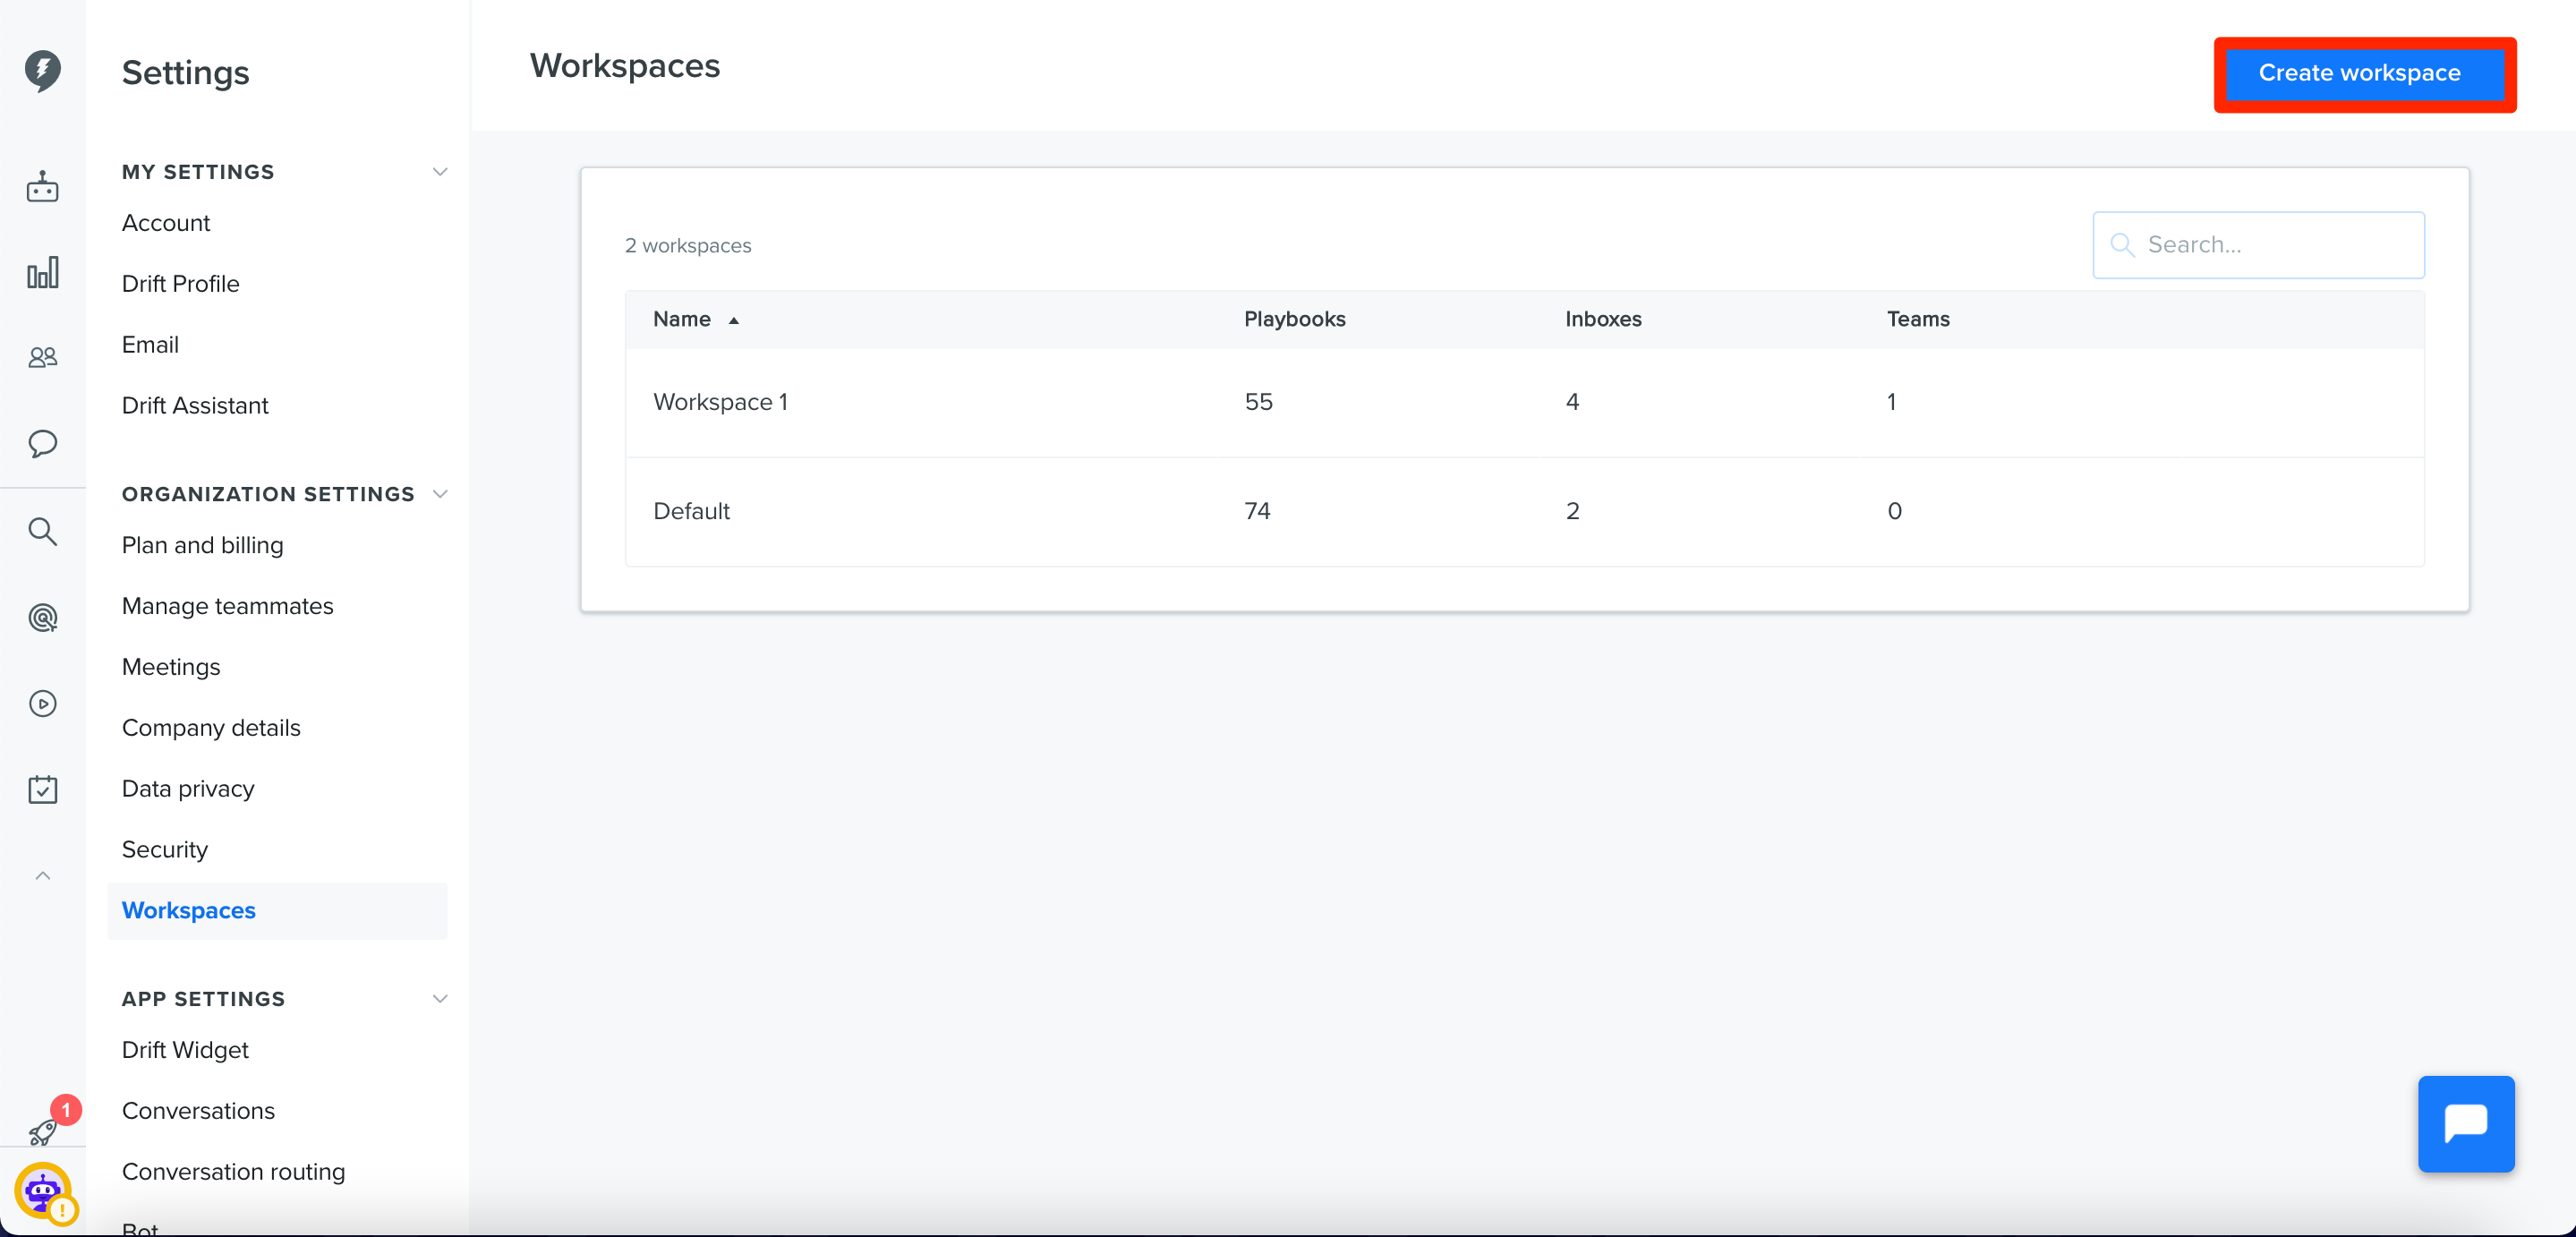Open the user avatar robot icon

42,1191
